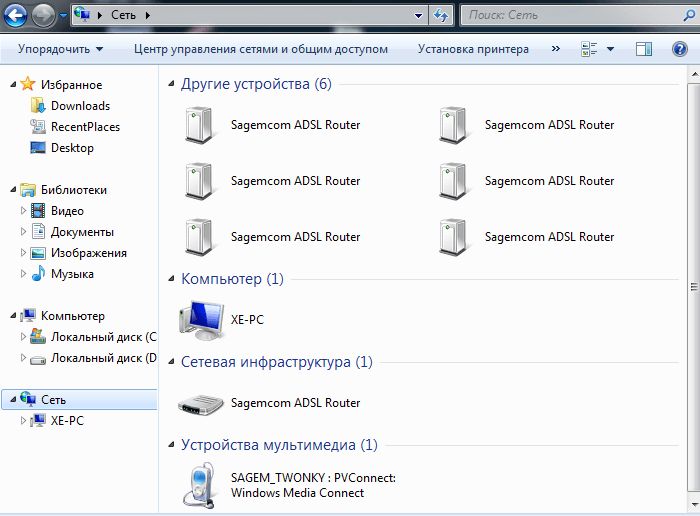The width and height of the screenshot is (700, 516).
Task: Select Desktop in the Избранное list
Action: [72, 148]
